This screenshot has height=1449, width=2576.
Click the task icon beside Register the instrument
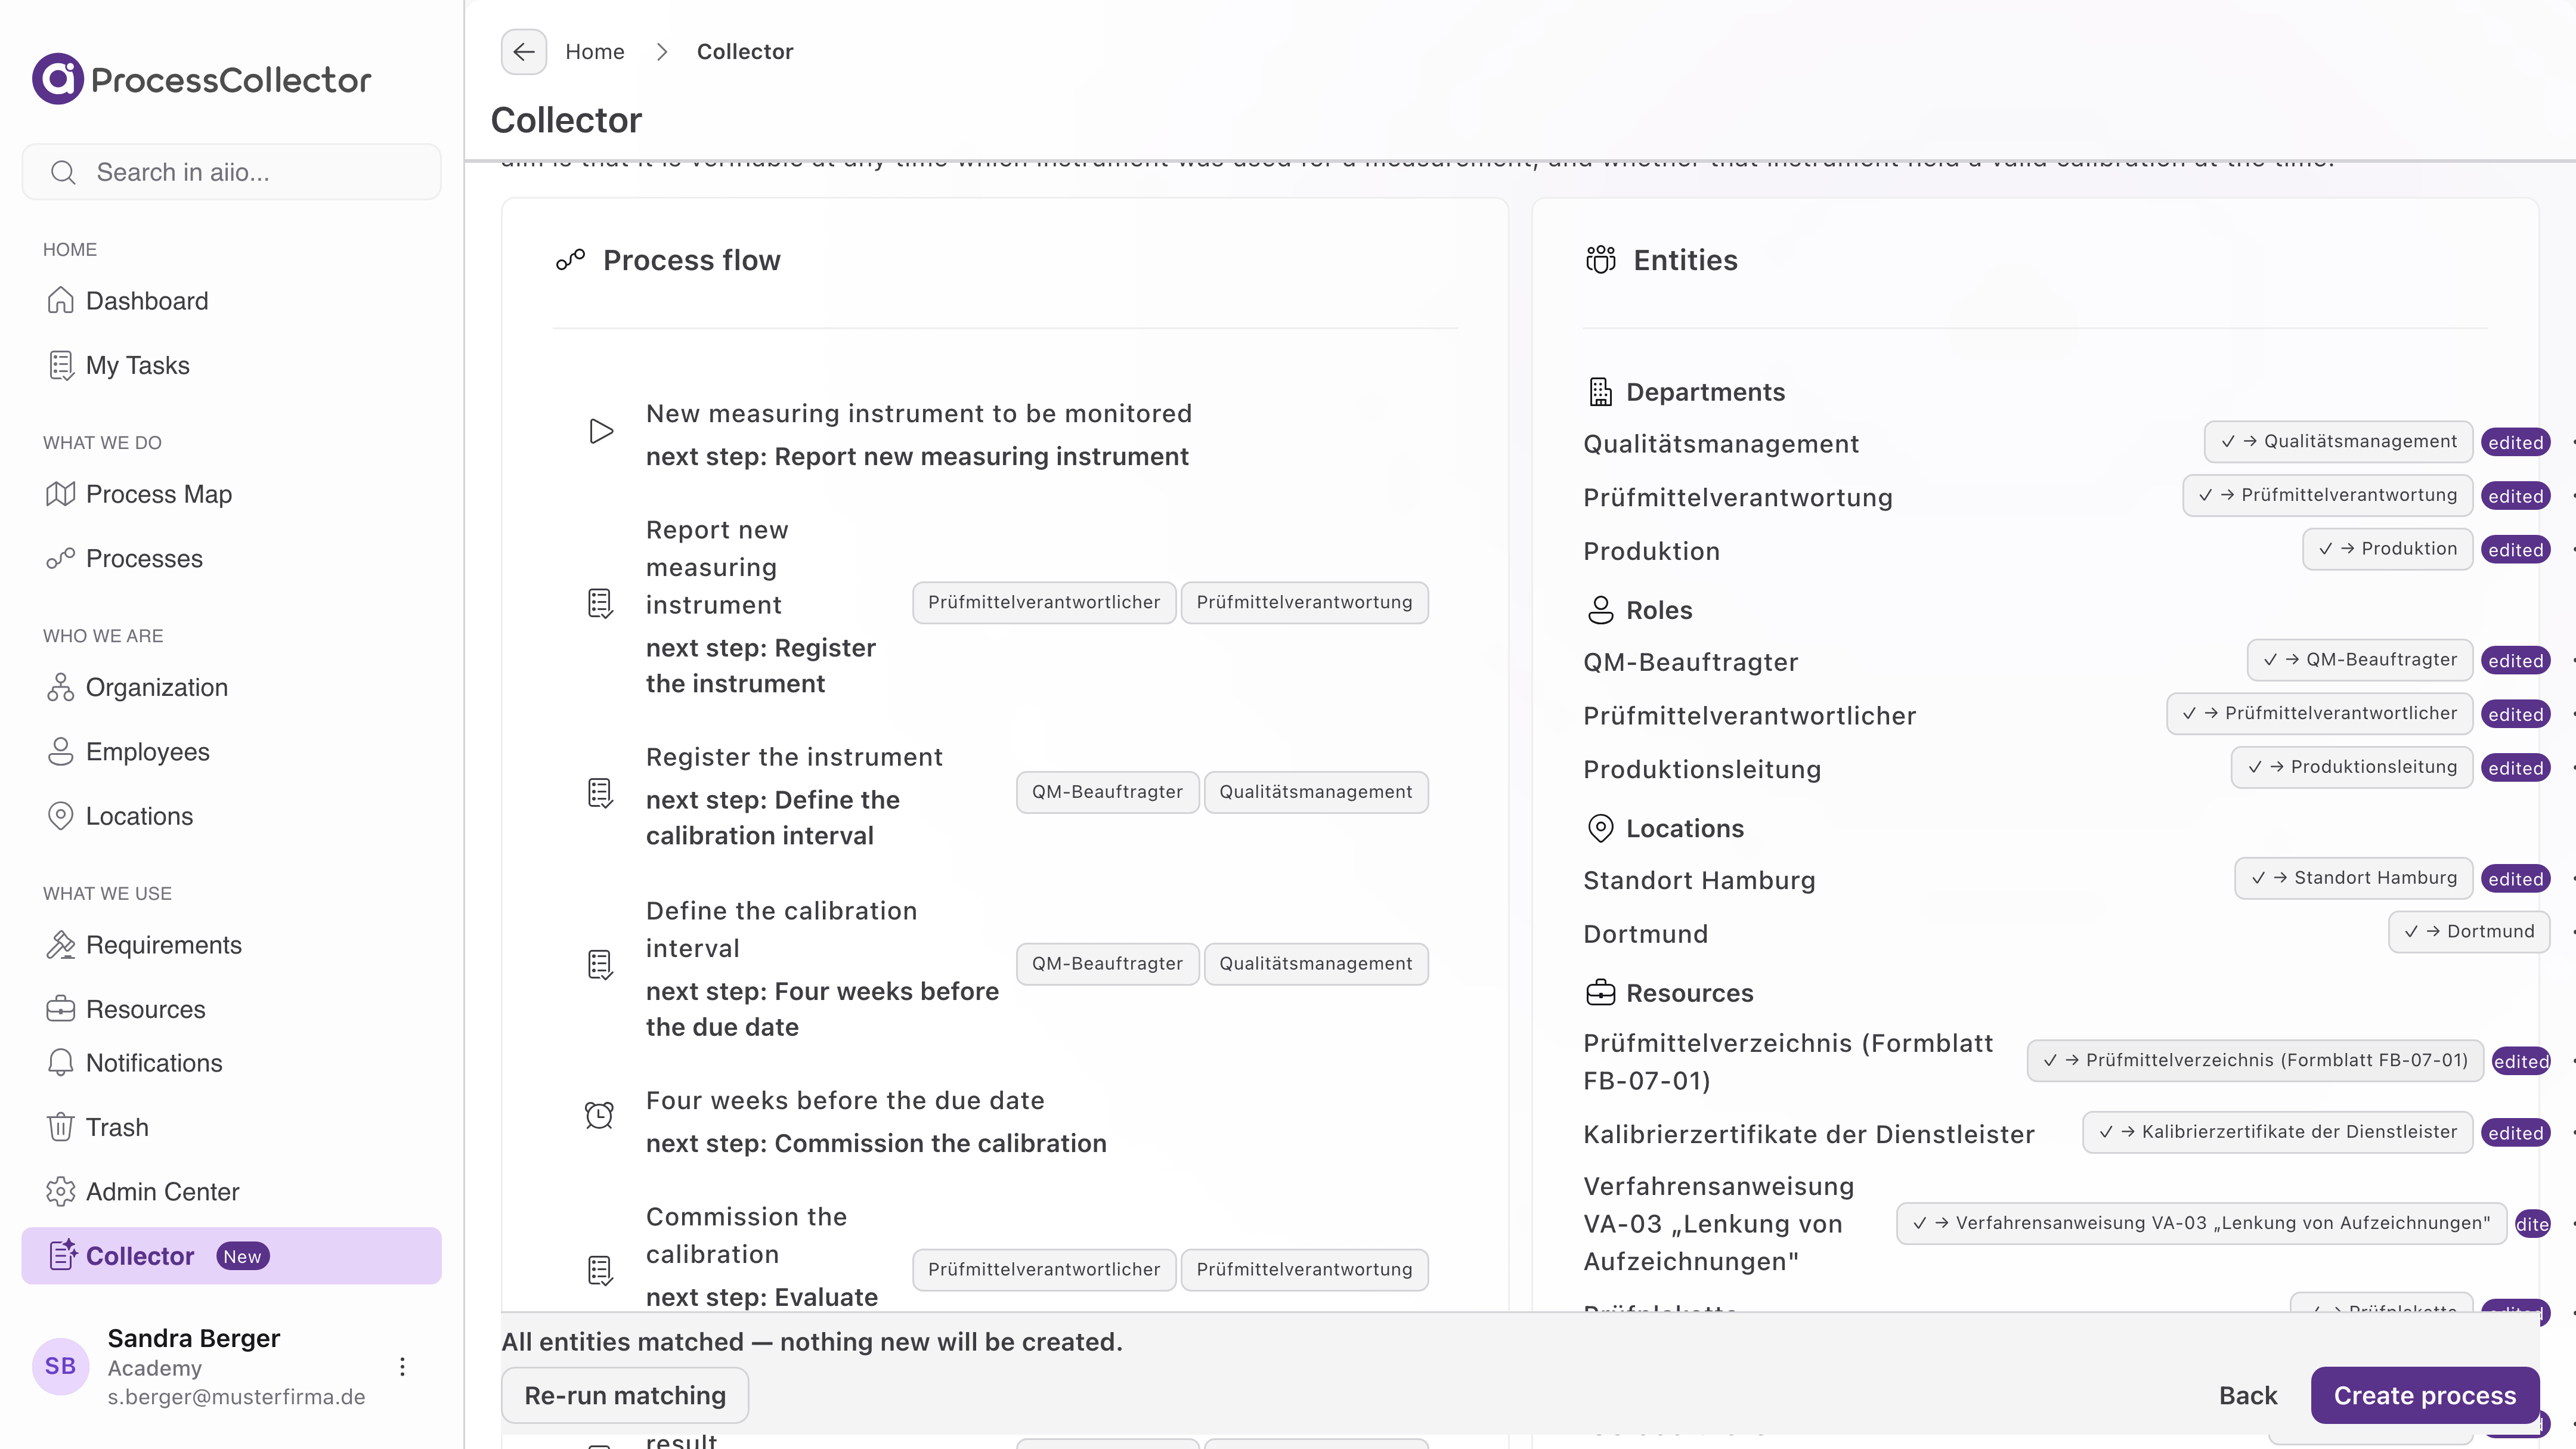600,794
